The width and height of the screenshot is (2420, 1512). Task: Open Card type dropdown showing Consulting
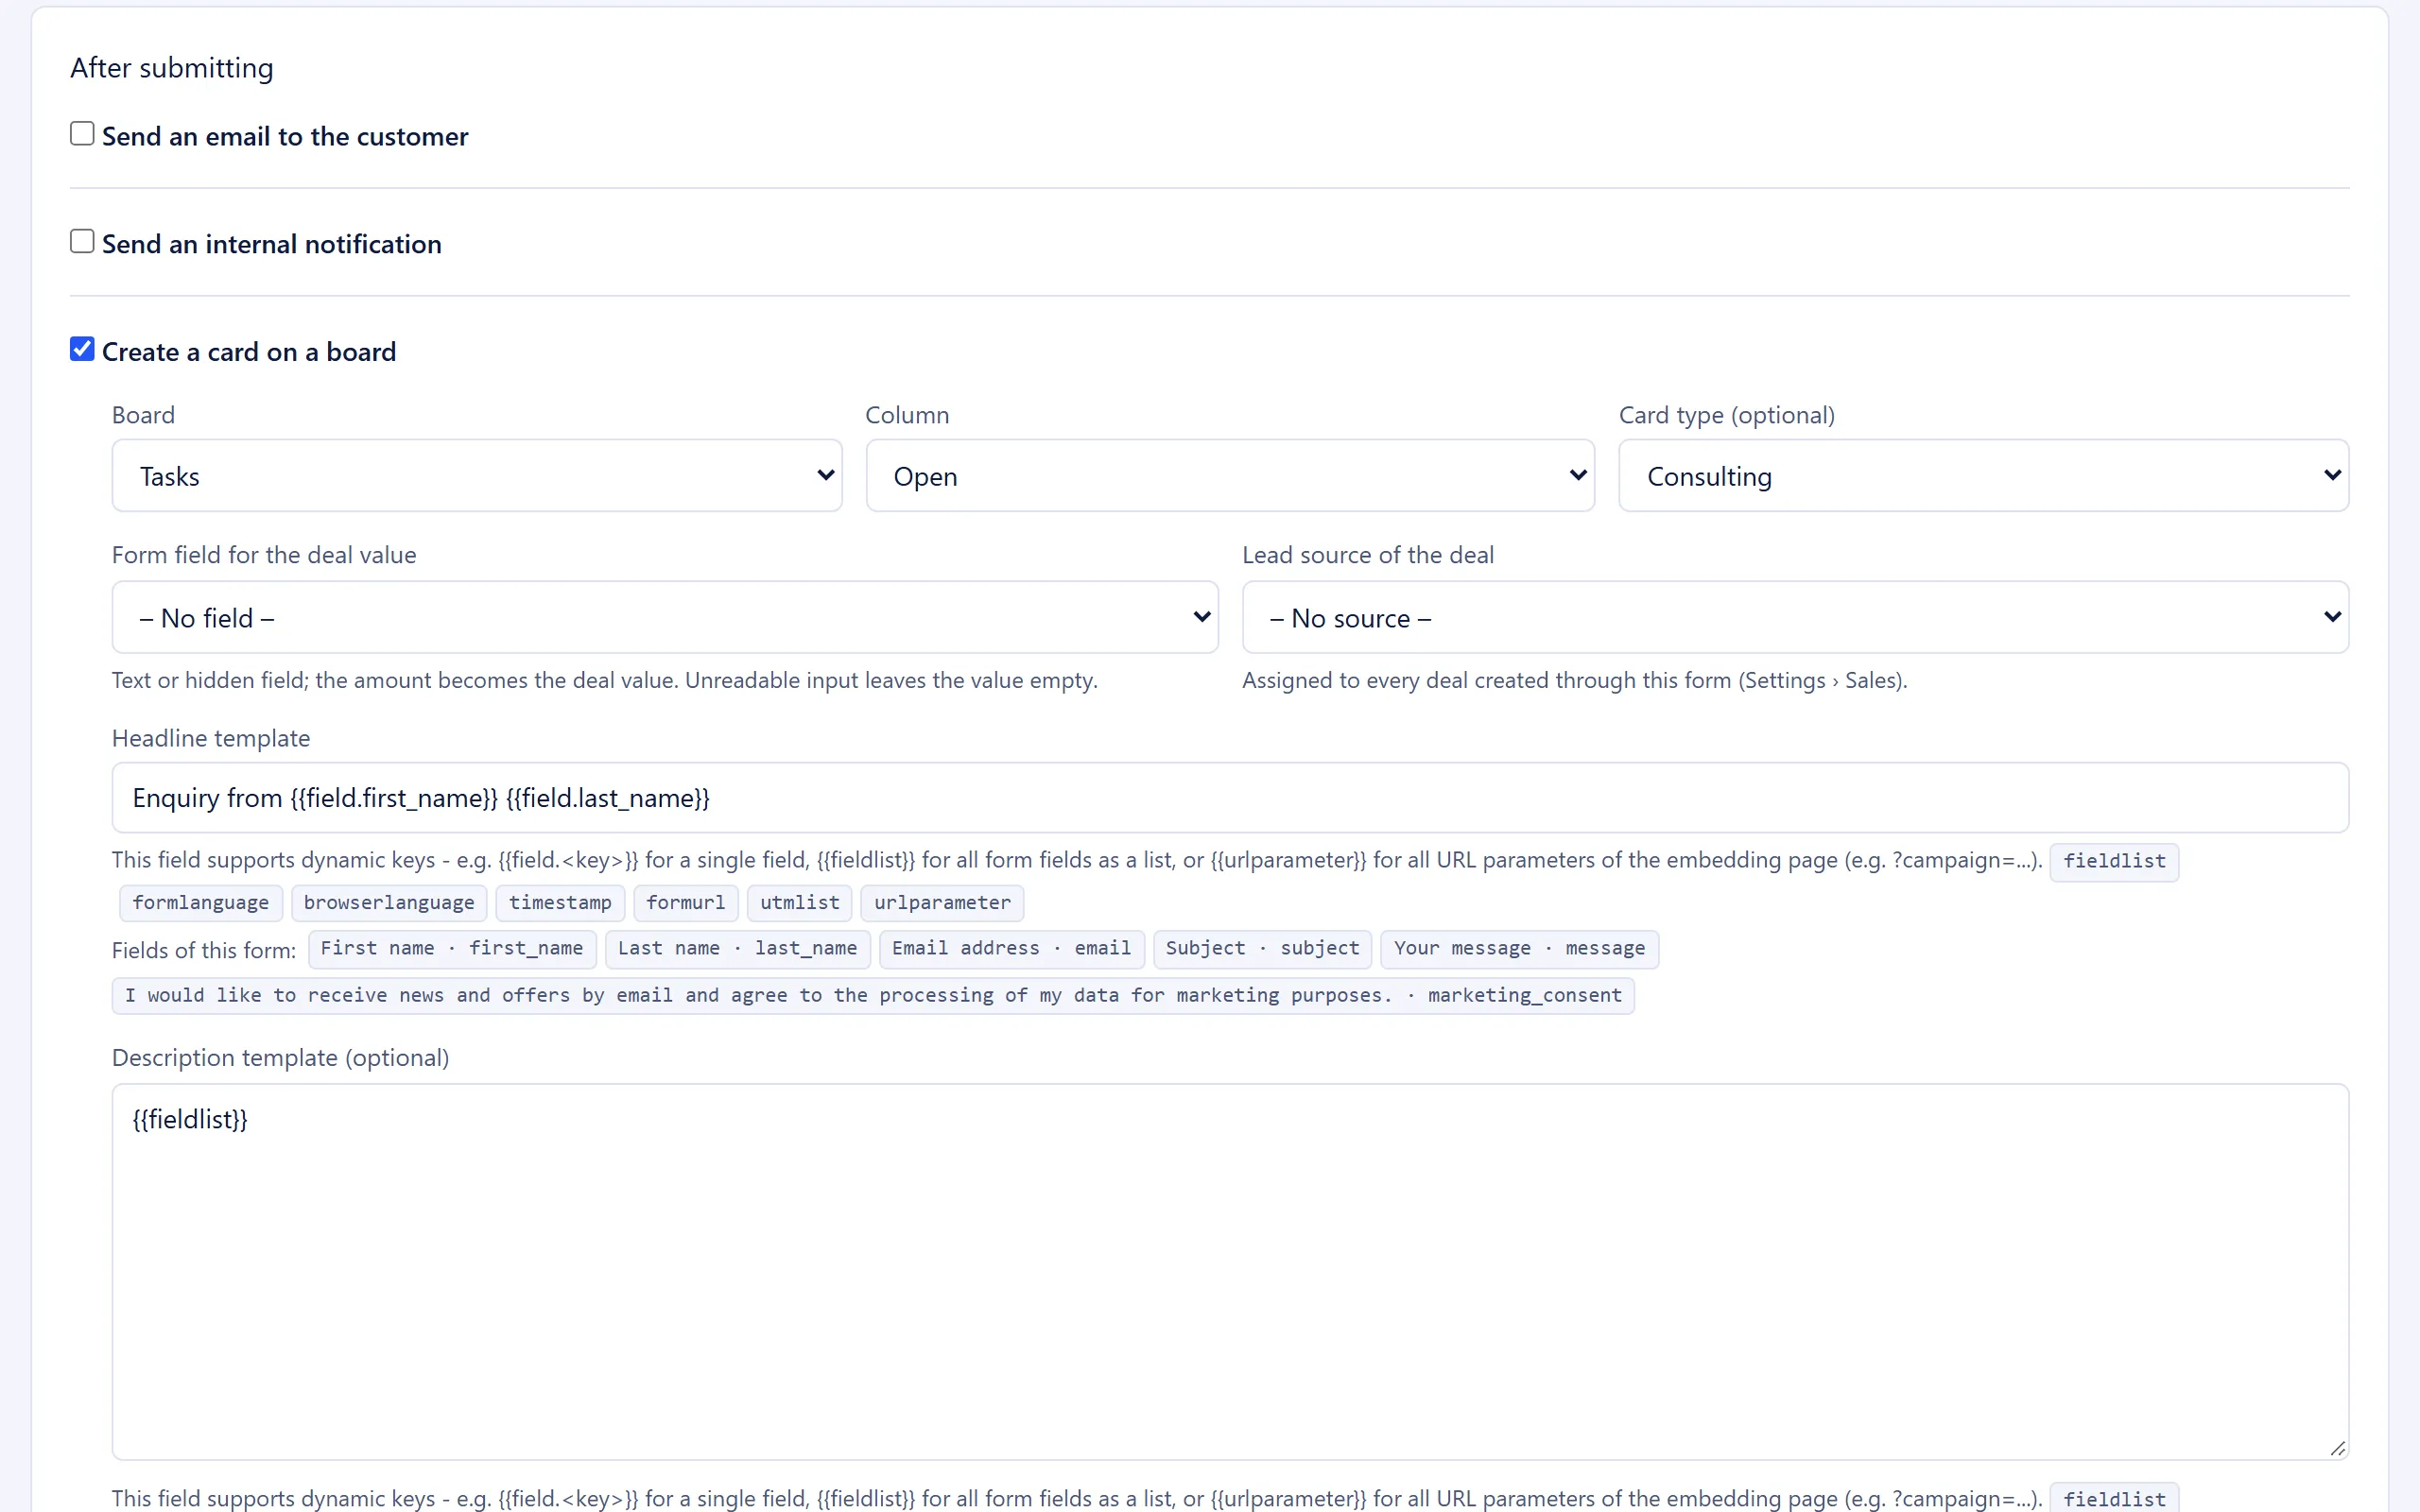coord(1984,476)
